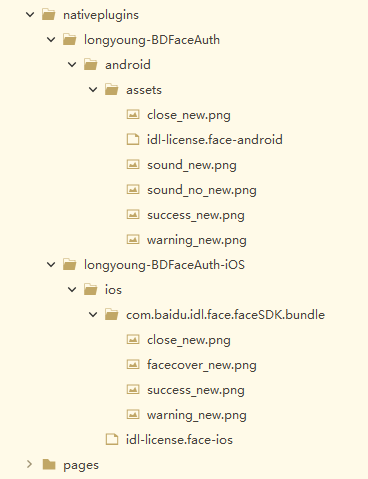
Task: Click image icon of success_new.png under assets
Action: 133,215
